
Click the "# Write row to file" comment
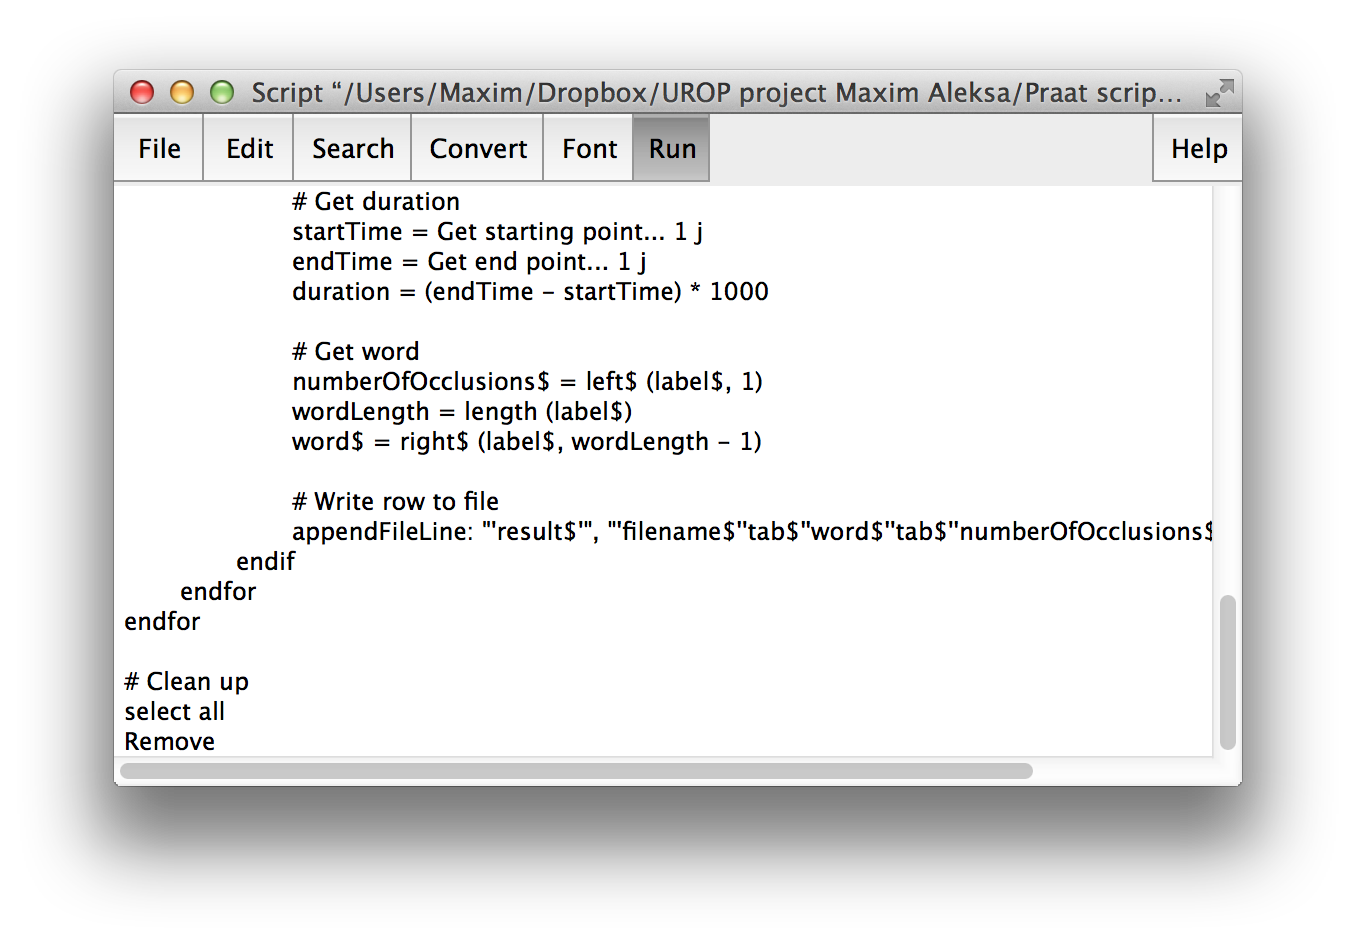(395, 502)
